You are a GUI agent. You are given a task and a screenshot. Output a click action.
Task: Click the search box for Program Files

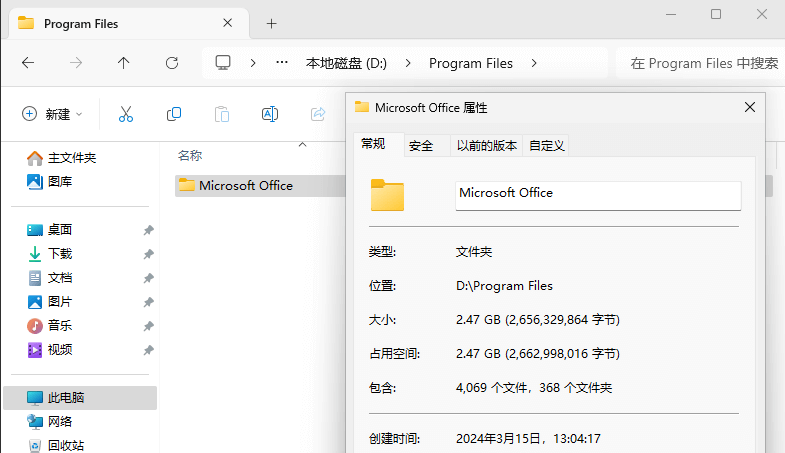pyautogui.click(x=700, y=63)
